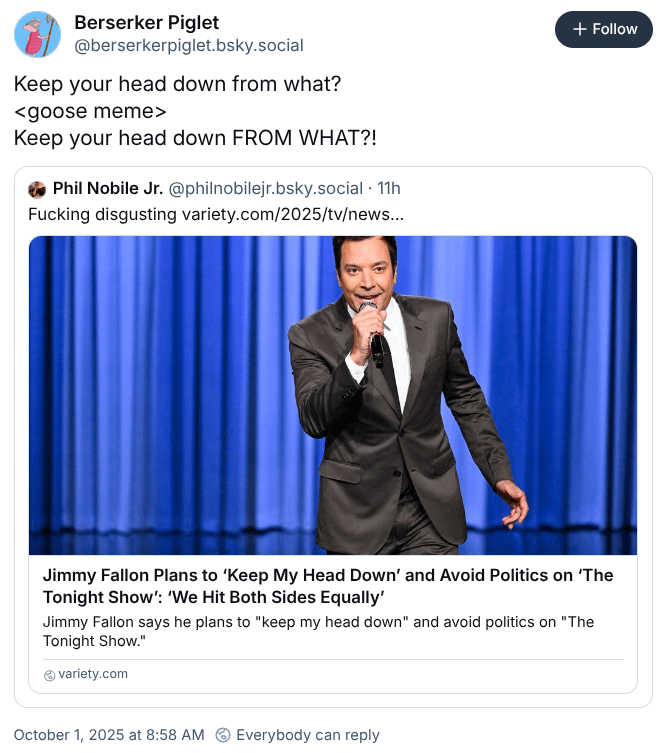Viewport: 667px width, 753px height.
Task: Open the variety.com/2025/tv/news link in quote
Action: tap(293, 214)
